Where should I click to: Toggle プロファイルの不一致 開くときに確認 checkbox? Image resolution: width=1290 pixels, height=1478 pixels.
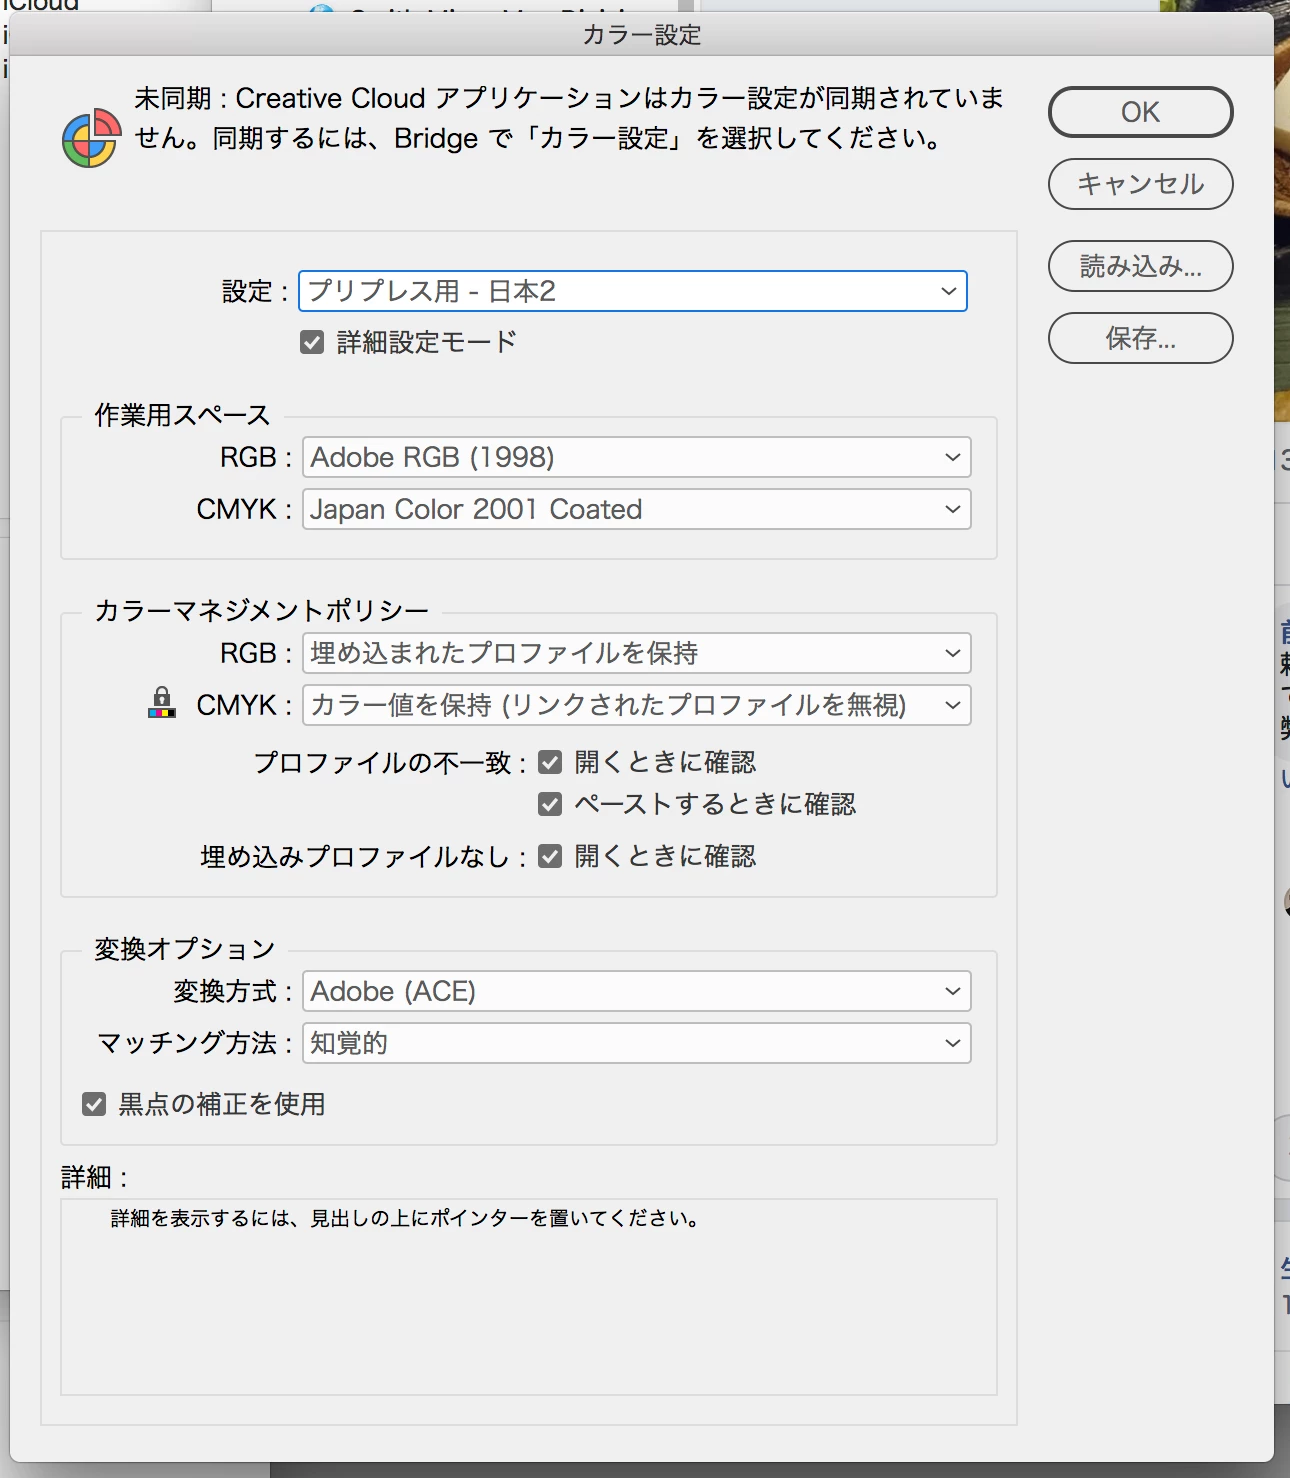[550, 763]
